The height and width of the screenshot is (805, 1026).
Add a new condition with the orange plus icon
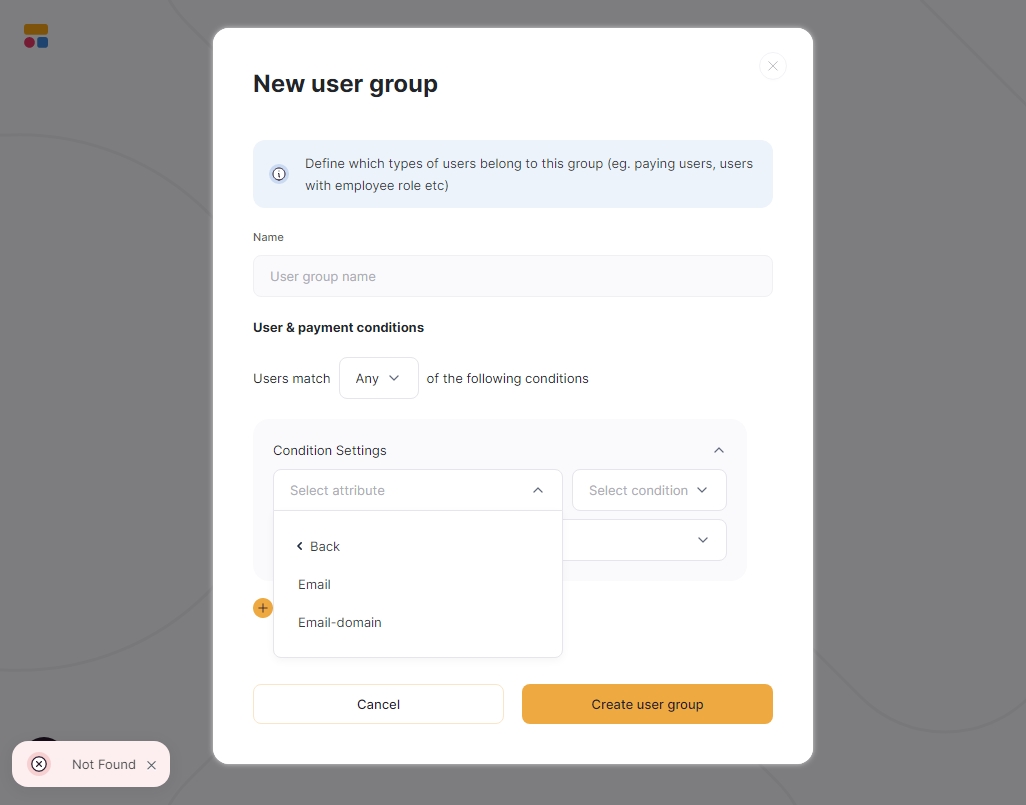[x=263, y=608]
